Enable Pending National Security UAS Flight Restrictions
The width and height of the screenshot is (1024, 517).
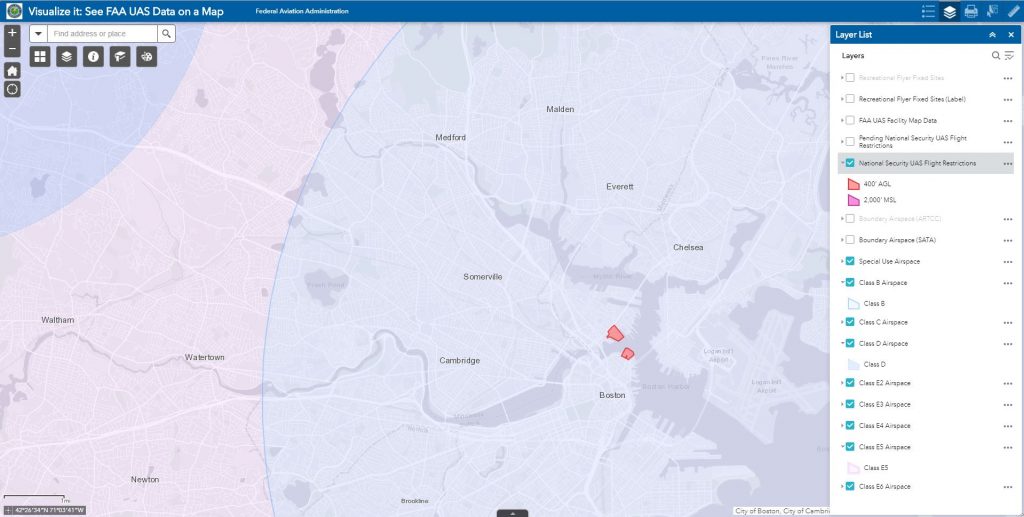(x=850, y=142)
